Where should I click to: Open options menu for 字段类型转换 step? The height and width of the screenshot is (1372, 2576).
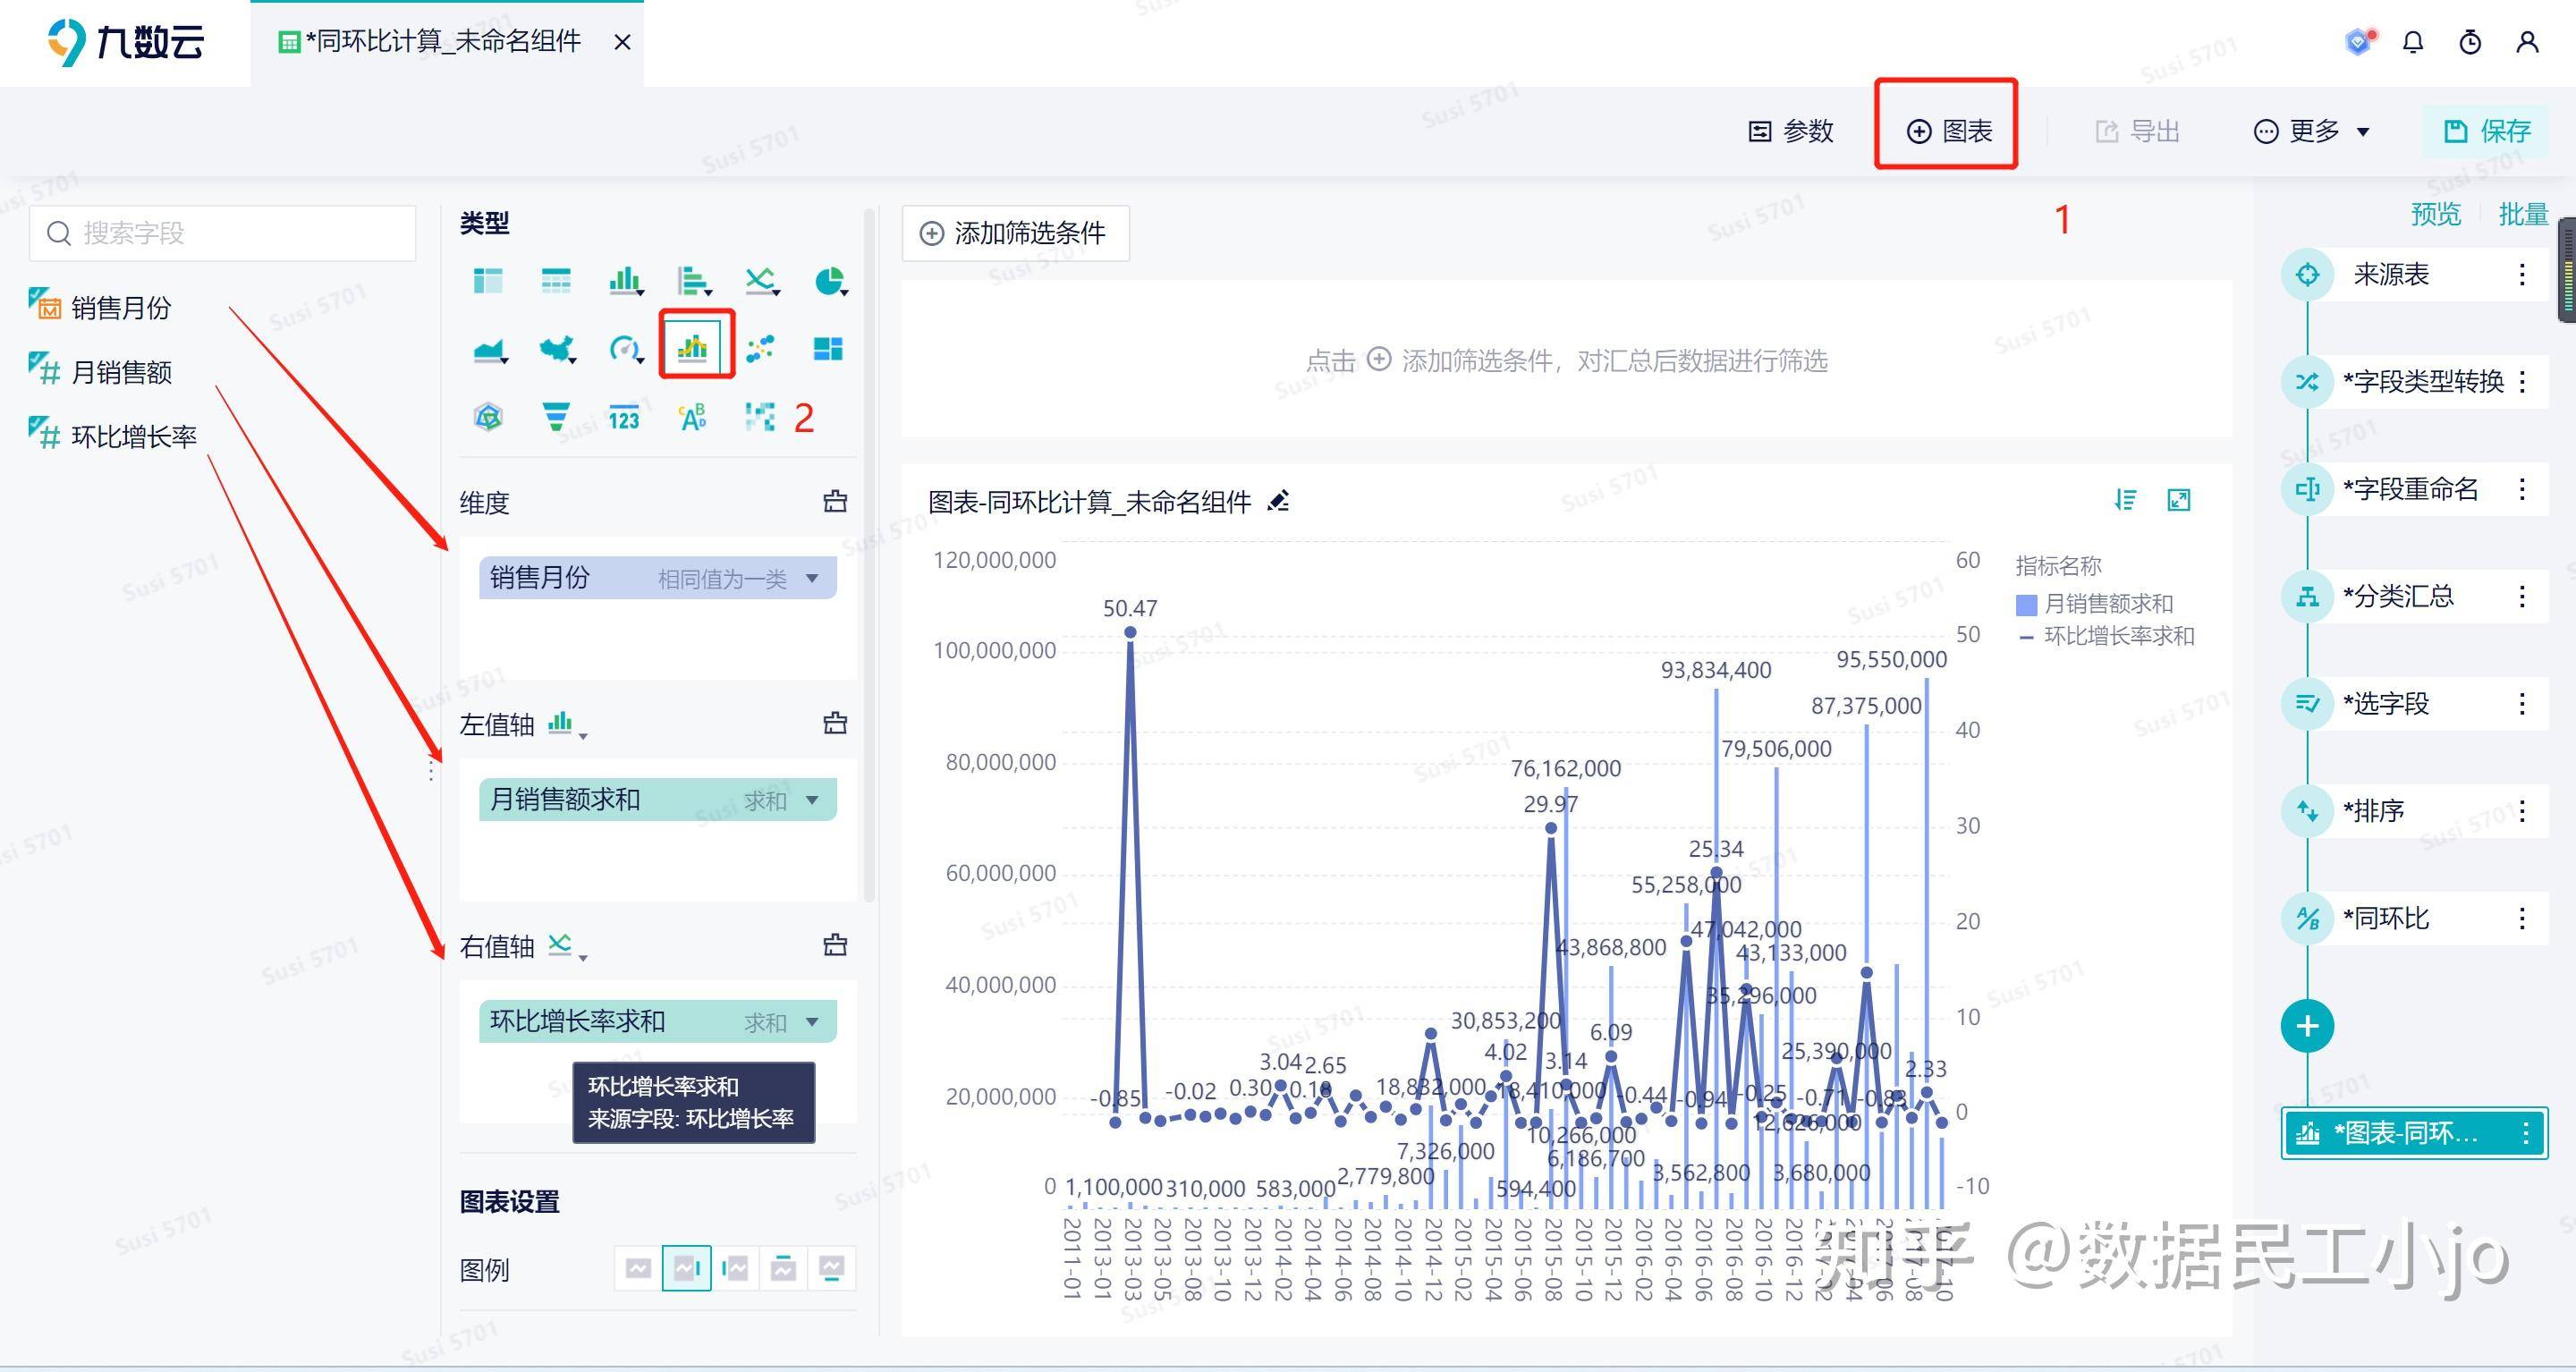pyautogui.click(x=2522, y=381)
